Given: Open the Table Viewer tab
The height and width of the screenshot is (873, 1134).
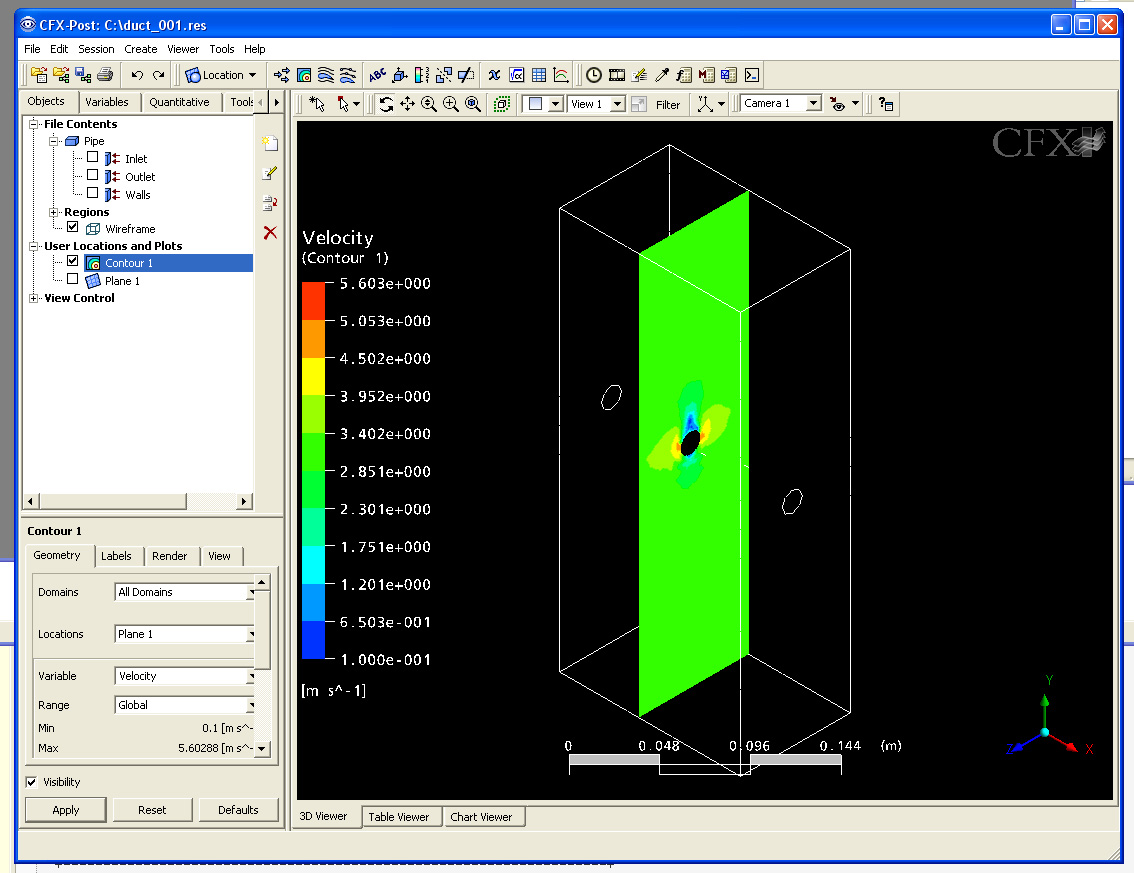Looking at the screenshot, I should 399,817.
